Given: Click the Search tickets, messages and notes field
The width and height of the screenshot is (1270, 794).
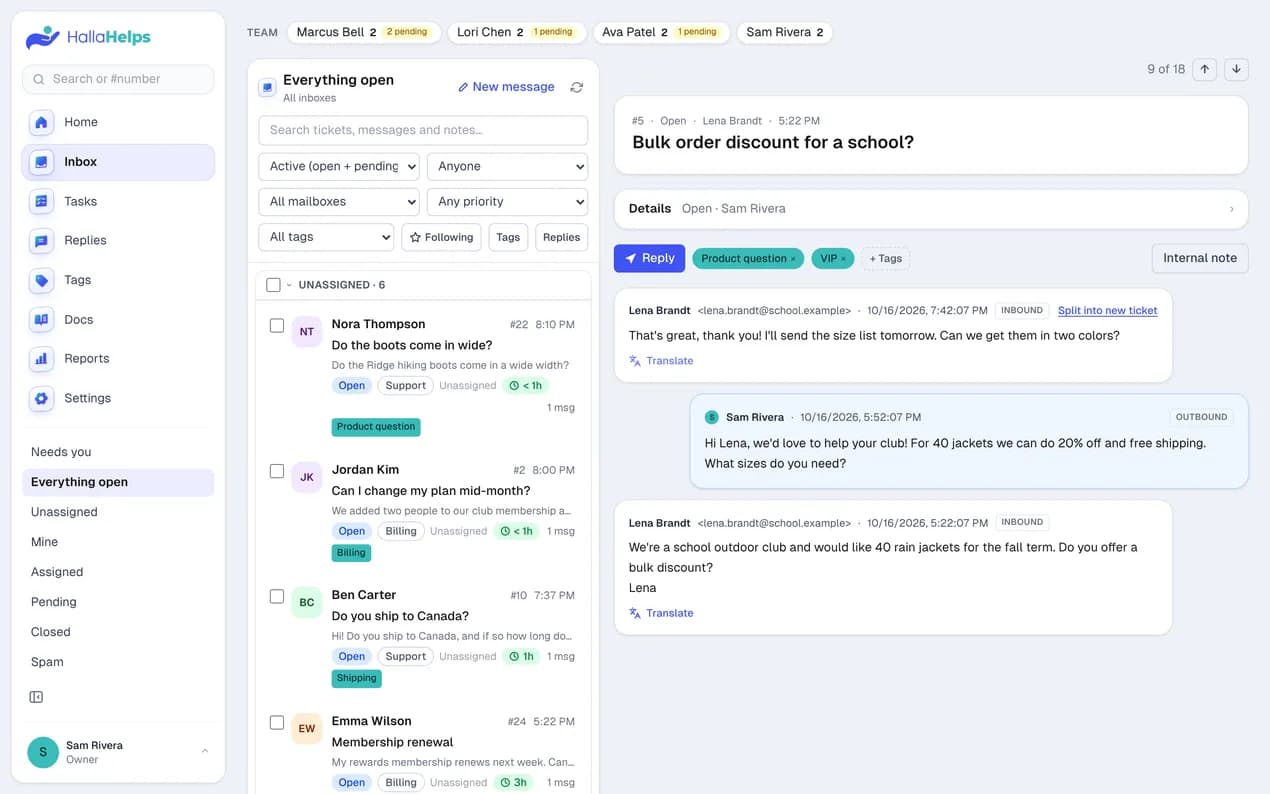Looking at the screenshot, I should 423,130.
